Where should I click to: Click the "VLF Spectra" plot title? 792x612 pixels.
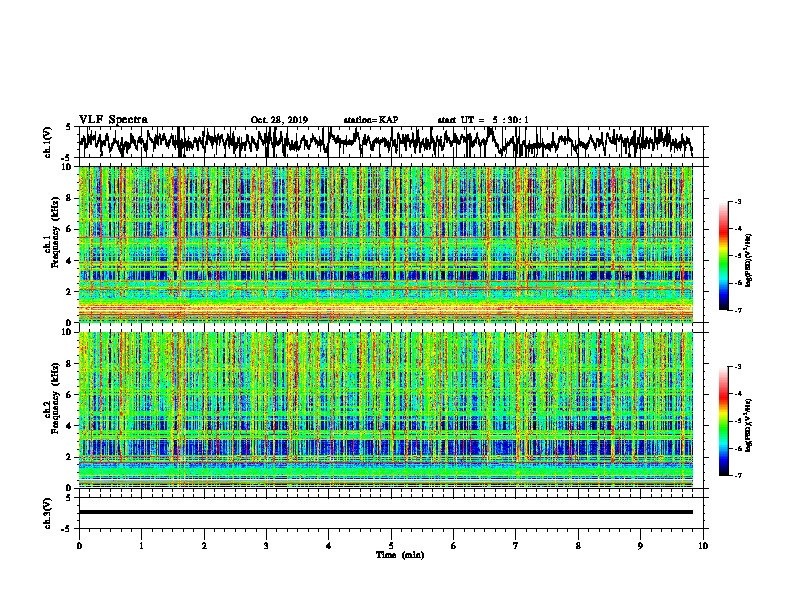(x=113, y=119)
